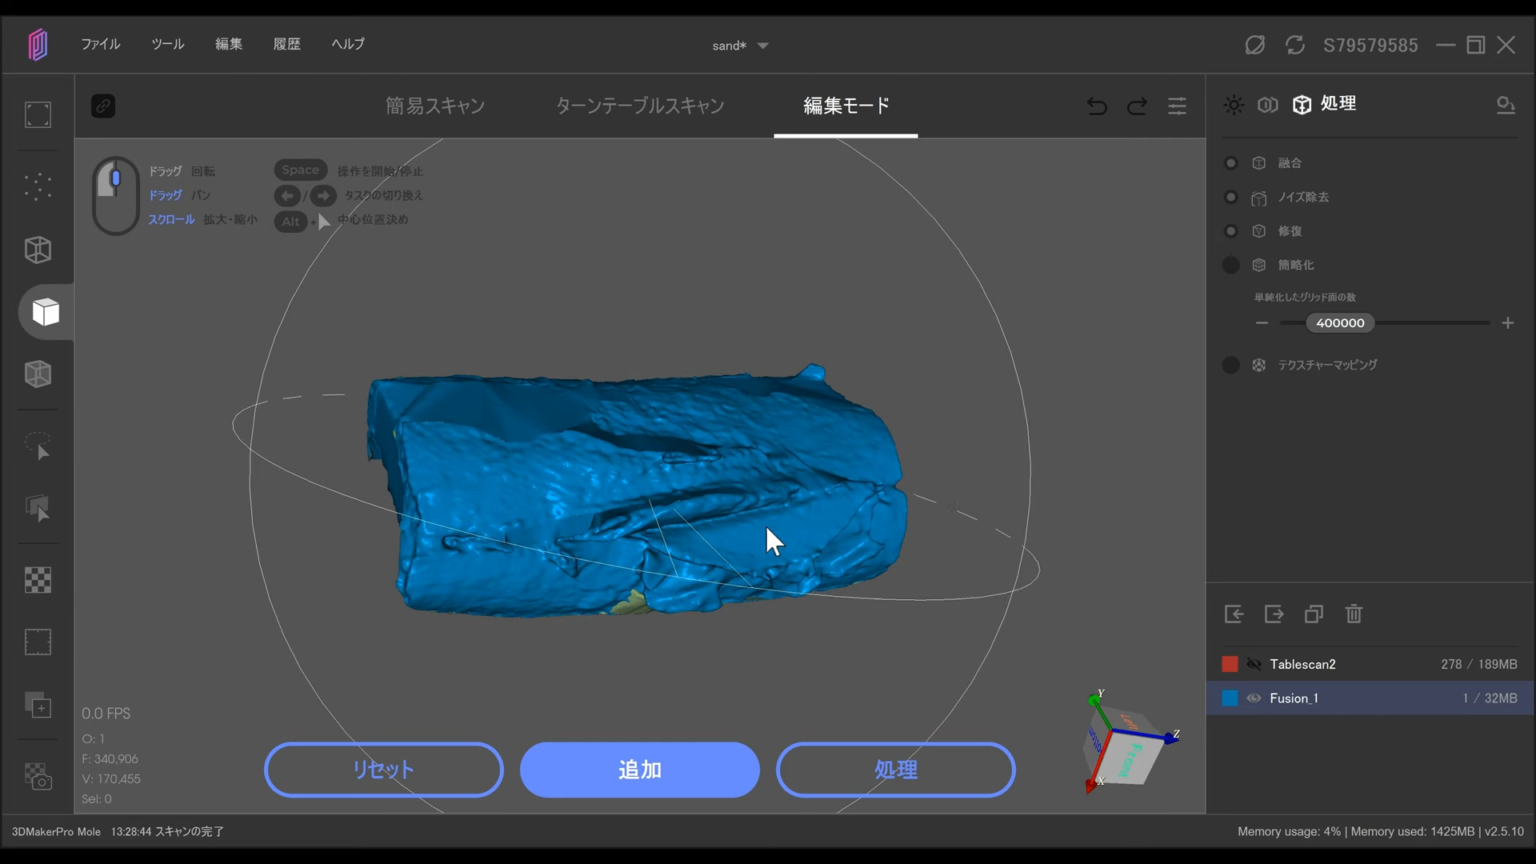
Task: Click the export icon in the layers panel toolbar
Action: click(1274, 614)
